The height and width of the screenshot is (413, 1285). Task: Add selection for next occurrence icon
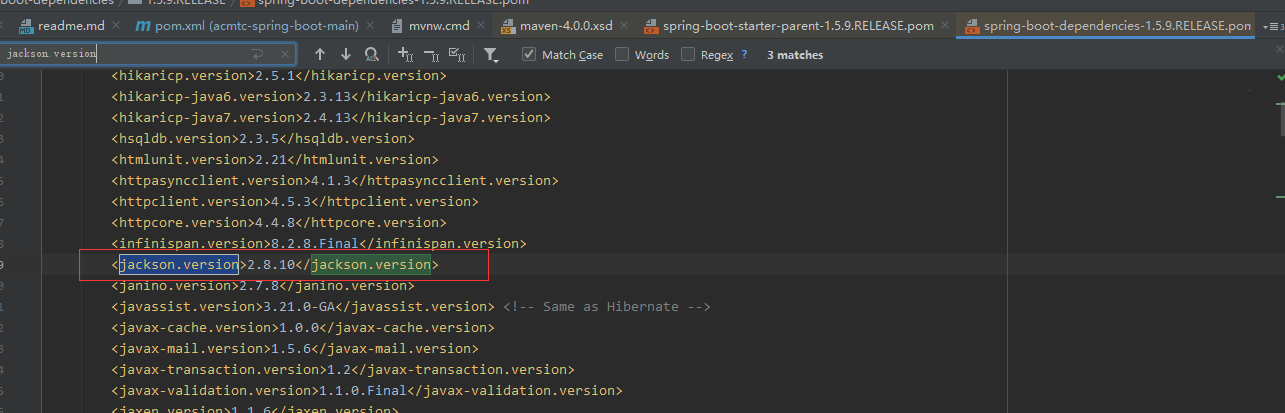coord(405,54)
